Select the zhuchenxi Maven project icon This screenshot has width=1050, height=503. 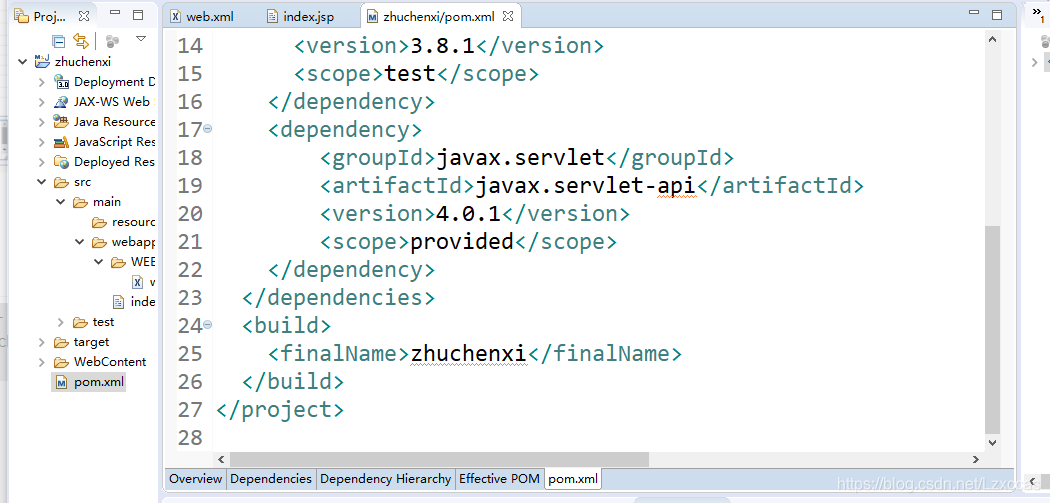click(x=43, y=62)
